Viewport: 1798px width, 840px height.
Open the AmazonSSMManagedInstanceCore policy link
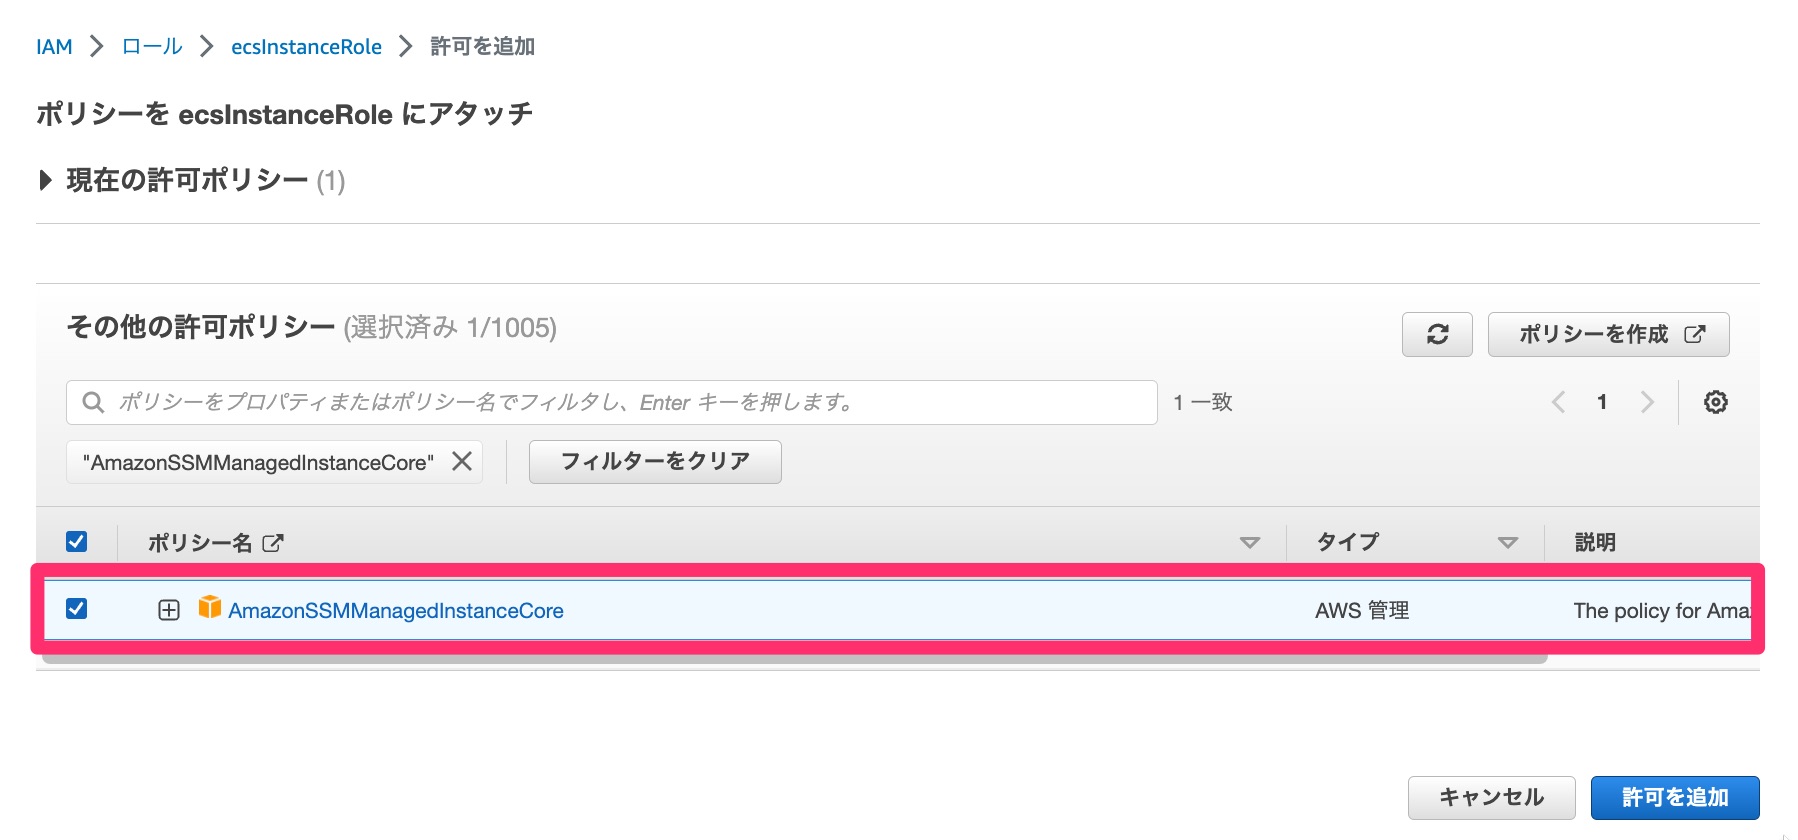(396, 610)
